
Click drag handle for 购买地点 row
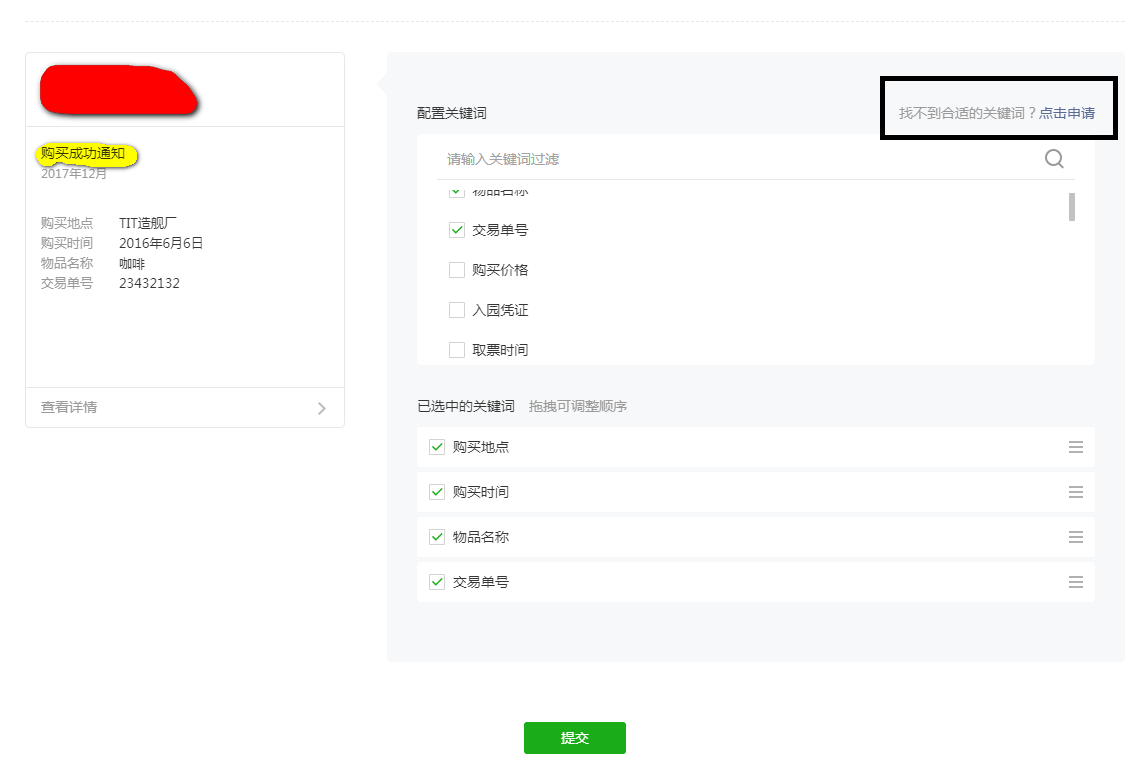coord(1076,447)
